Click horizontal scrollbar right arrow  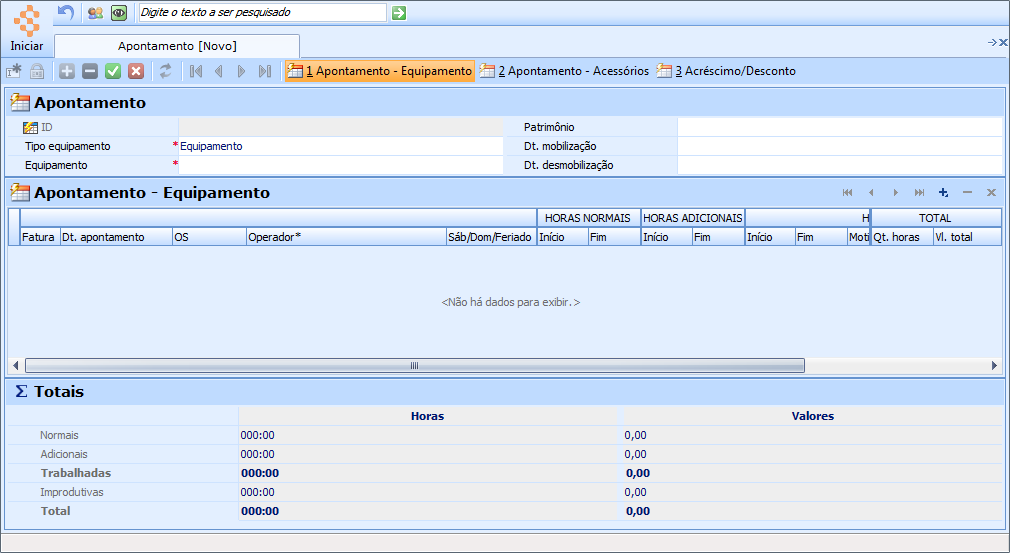tap(995, 366)
